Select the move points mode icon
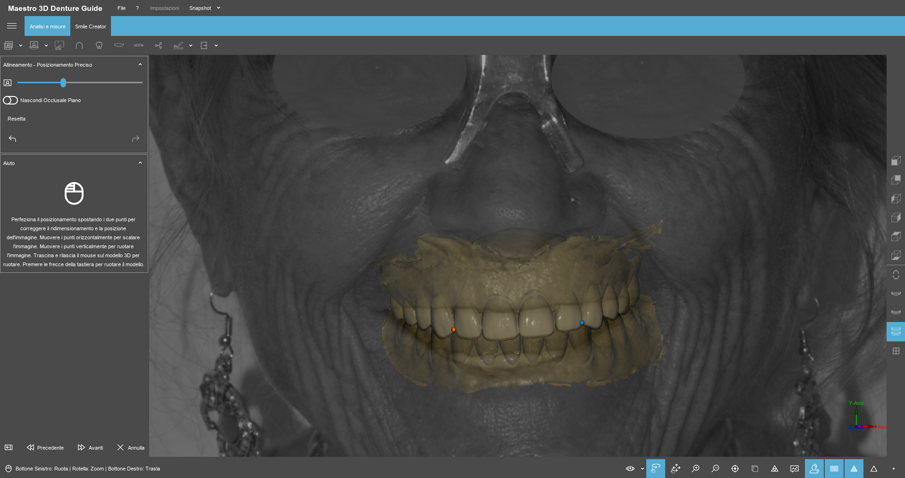Viewport: 905px width, 478px height. (675, 469)
